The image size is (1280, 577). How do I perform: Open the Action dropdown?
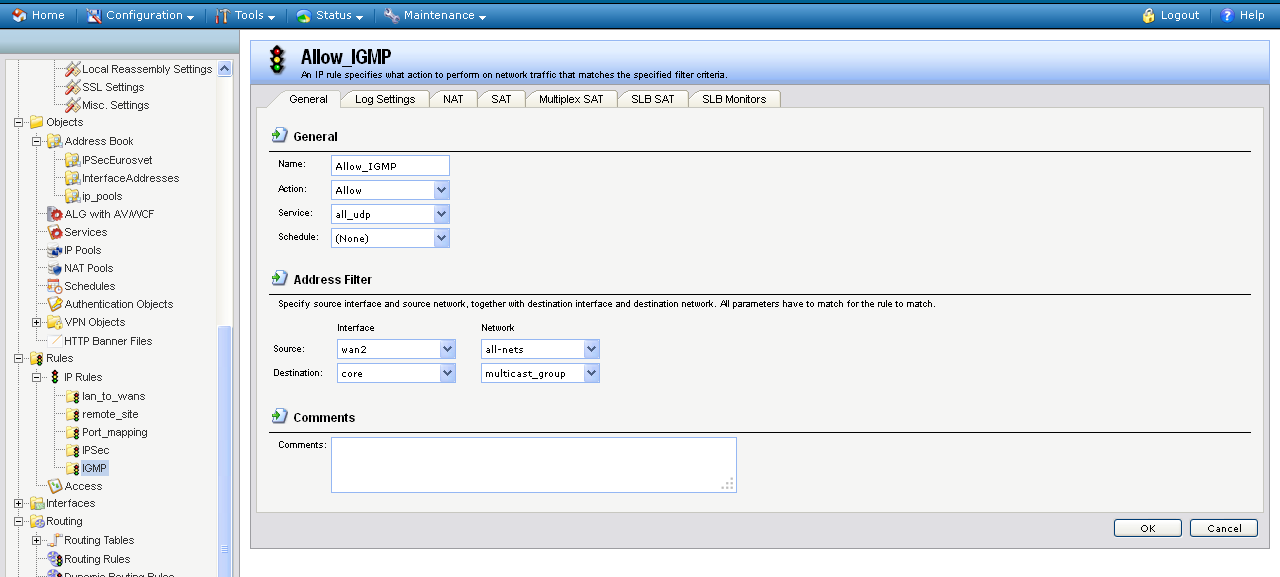click(x=442, y=190)
